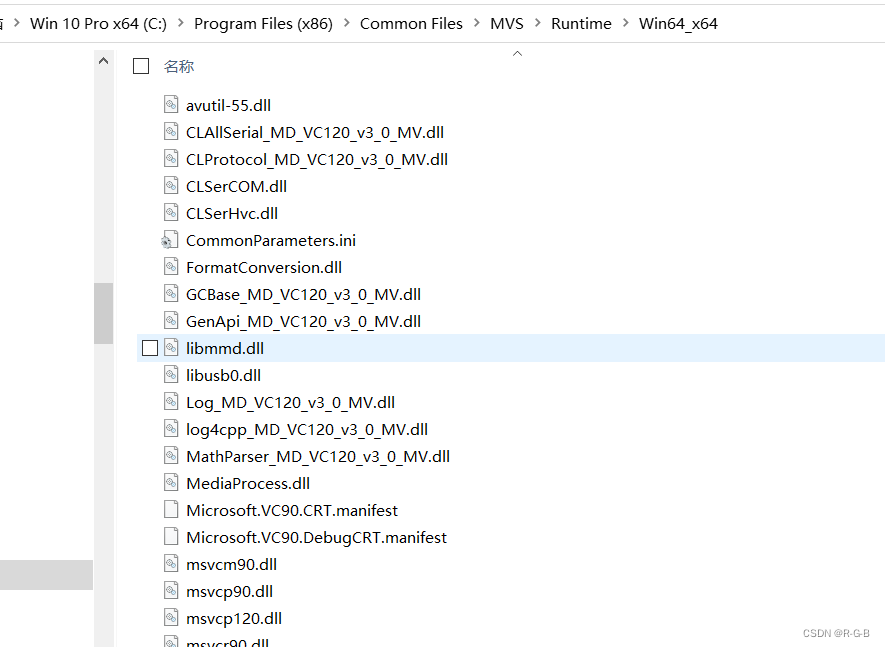Select the CLSerHvc.dll file name
The height and width of the screenshot is (647, 885).
point(231,213)
